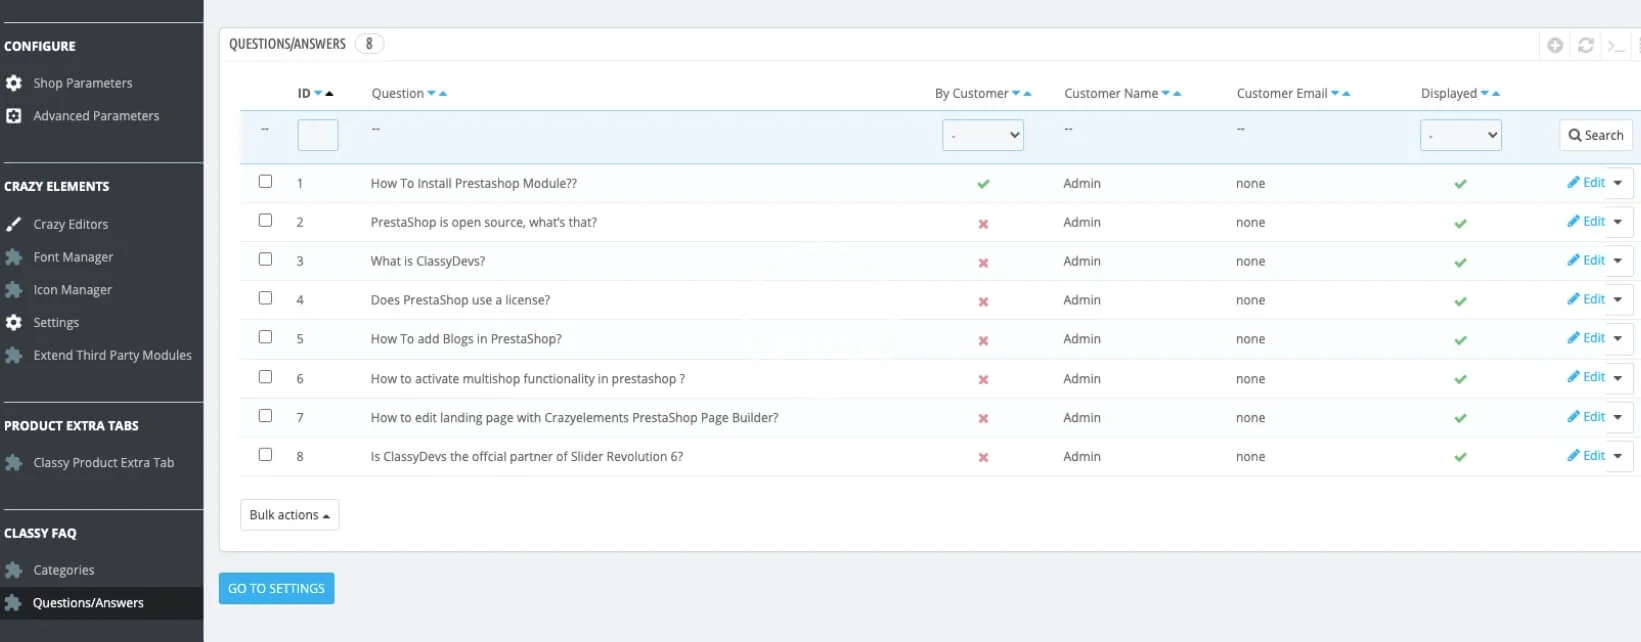Open the Displayed filter dropdown
This screenshot has height=642, width=1641.
coord(1460,135)
